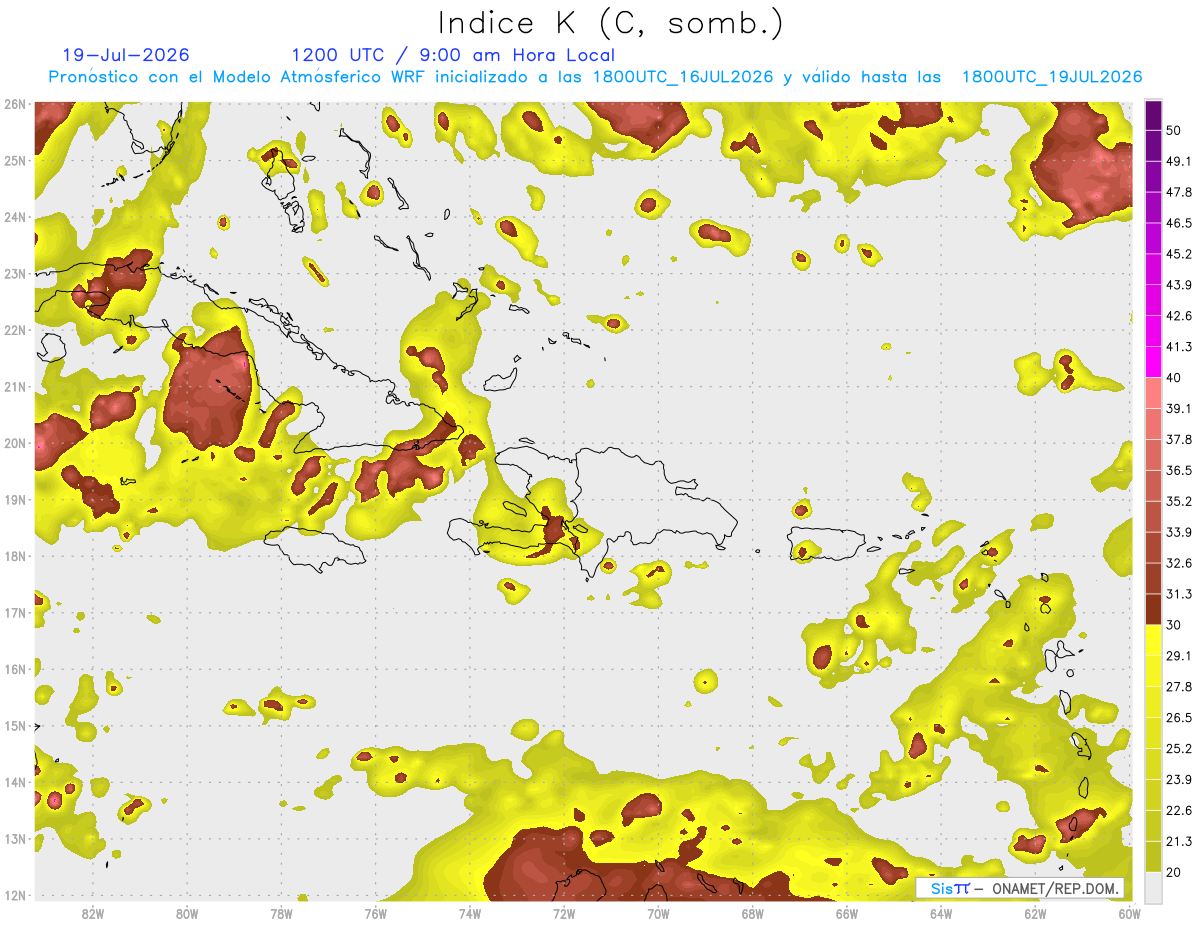The width and height of the screenshot is (1200, 927).
Task: Click the '37.8' color bar value
Action: (x=1179, y=439)
